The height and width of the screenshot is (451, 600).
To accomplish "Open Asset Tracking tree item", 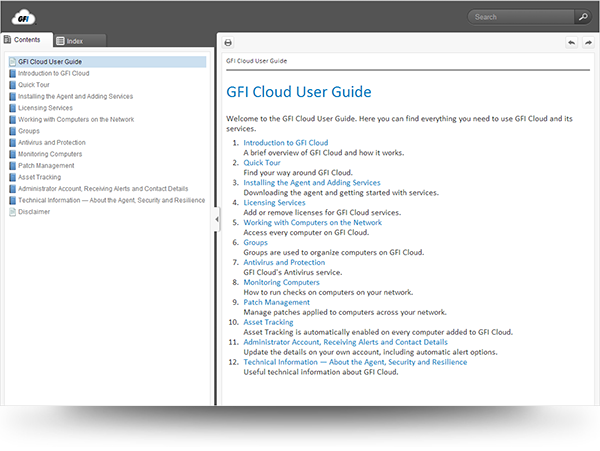I will pyautogui.click(x=39, y=177).
